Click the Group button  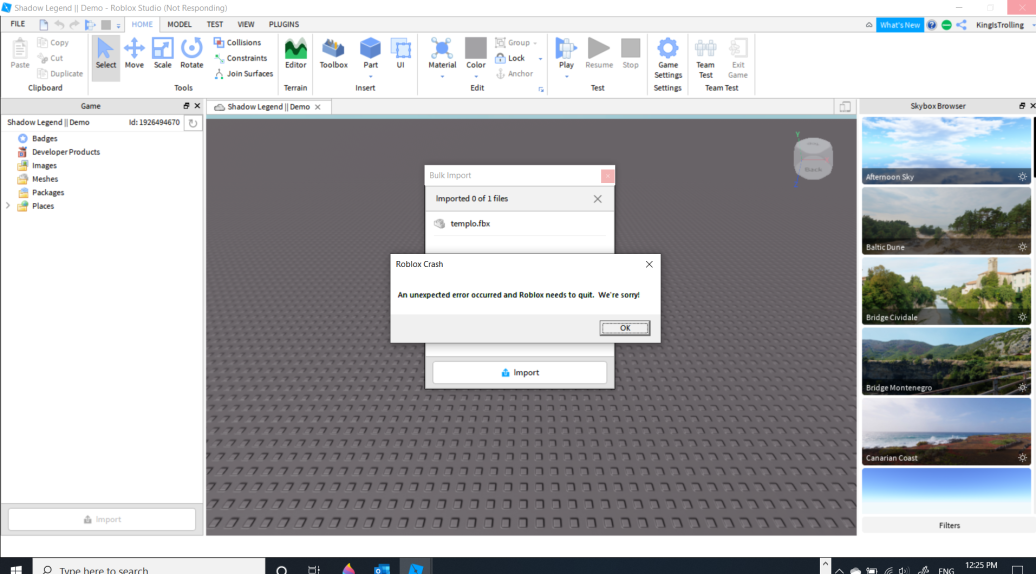pos(513,42)
